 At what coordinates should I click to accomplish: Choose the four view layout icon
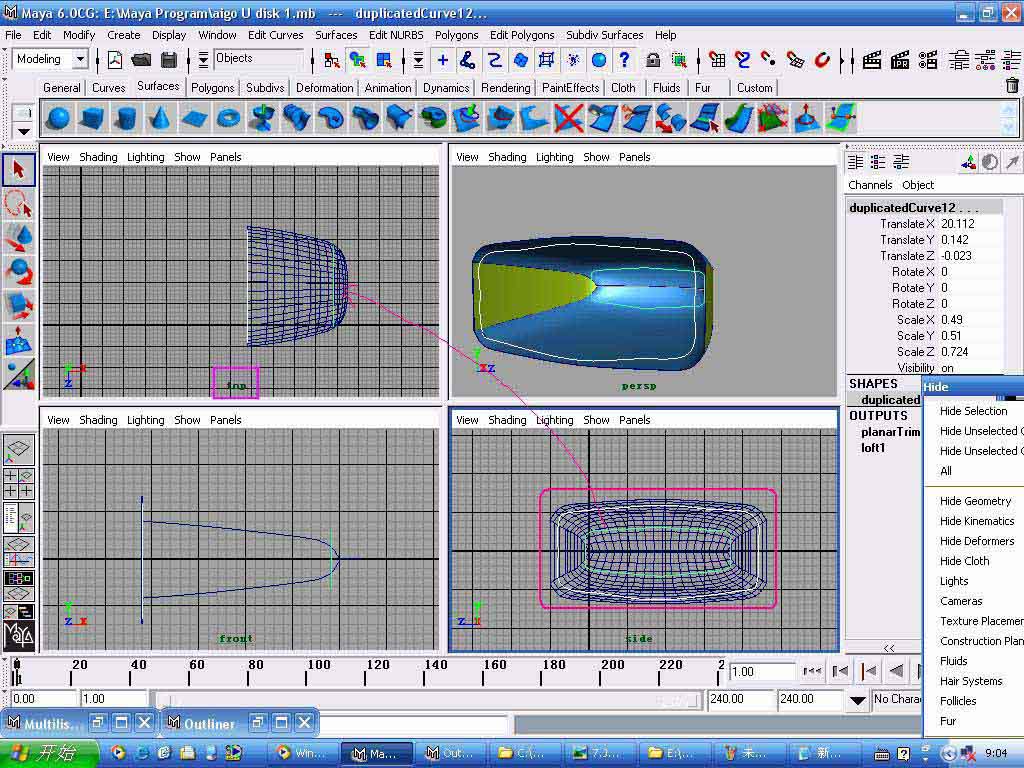tap(19, 483)
